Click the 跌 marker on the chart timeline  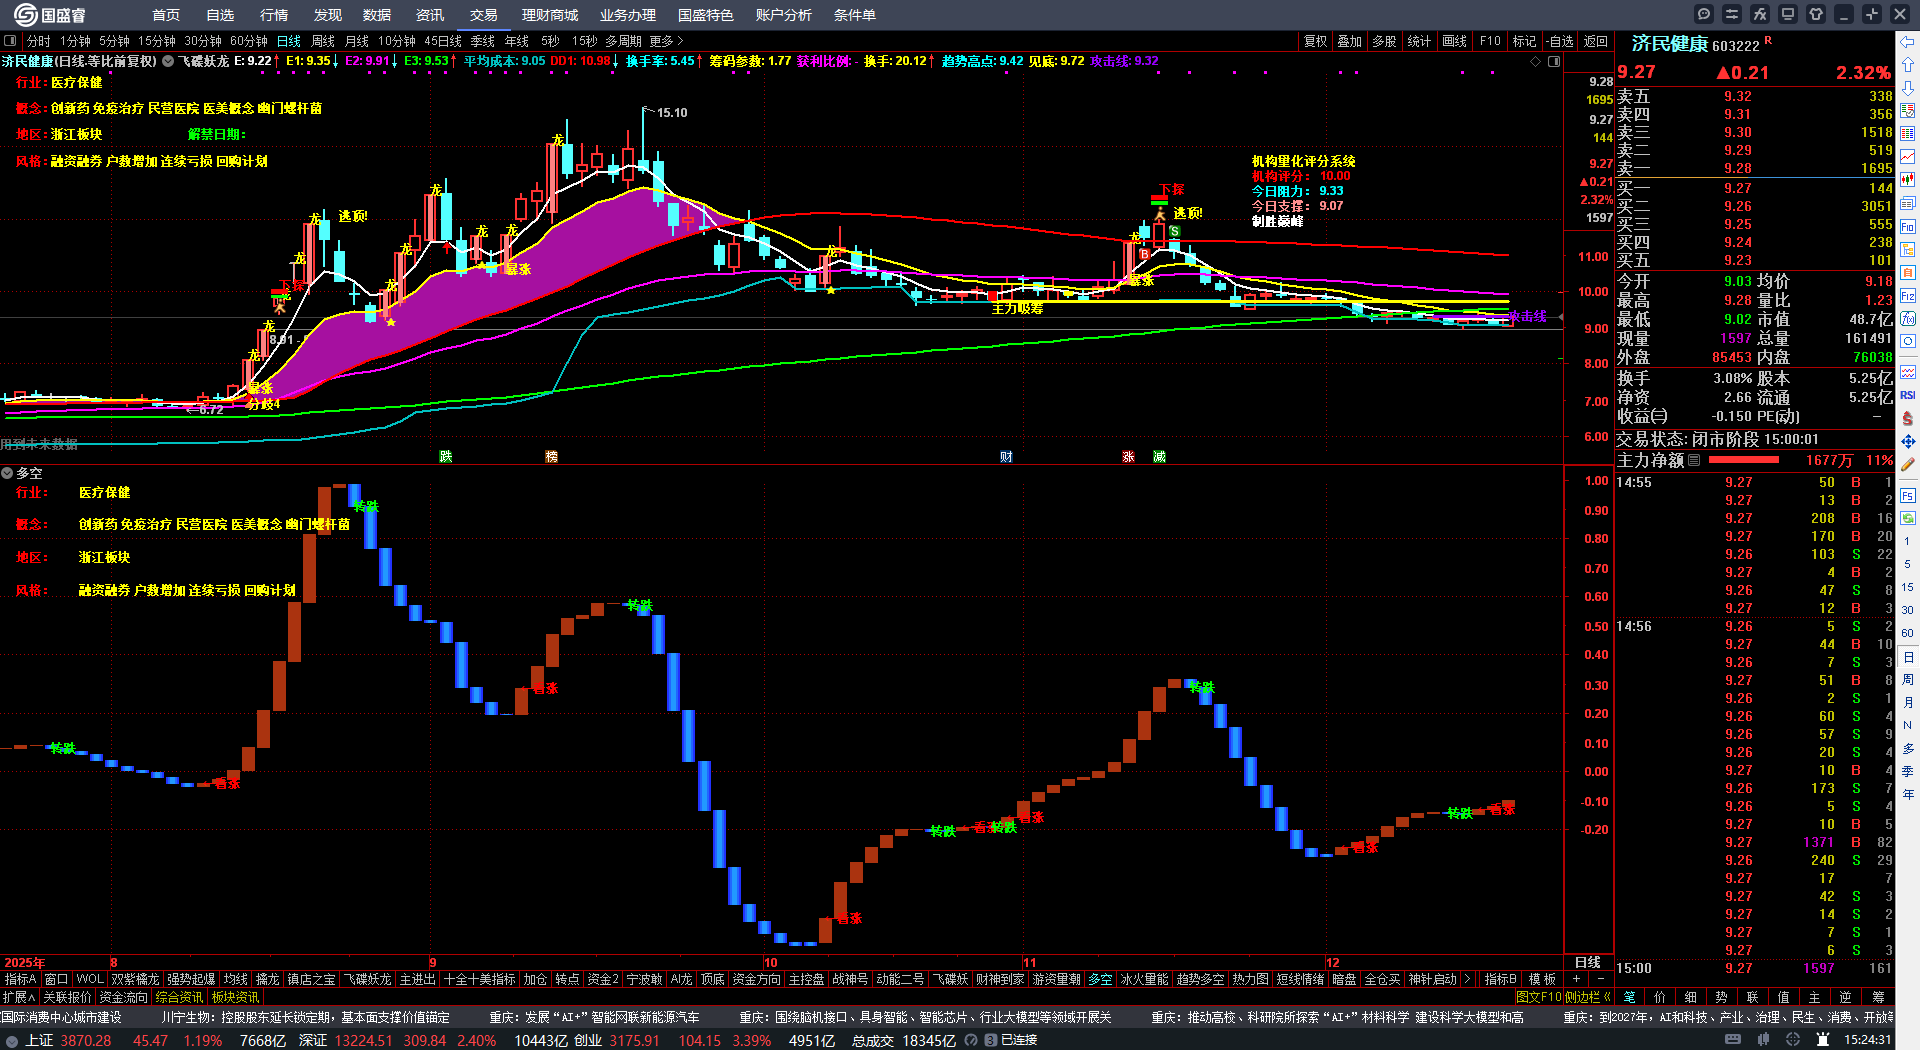pyautogui.click(x=446, y=457)
